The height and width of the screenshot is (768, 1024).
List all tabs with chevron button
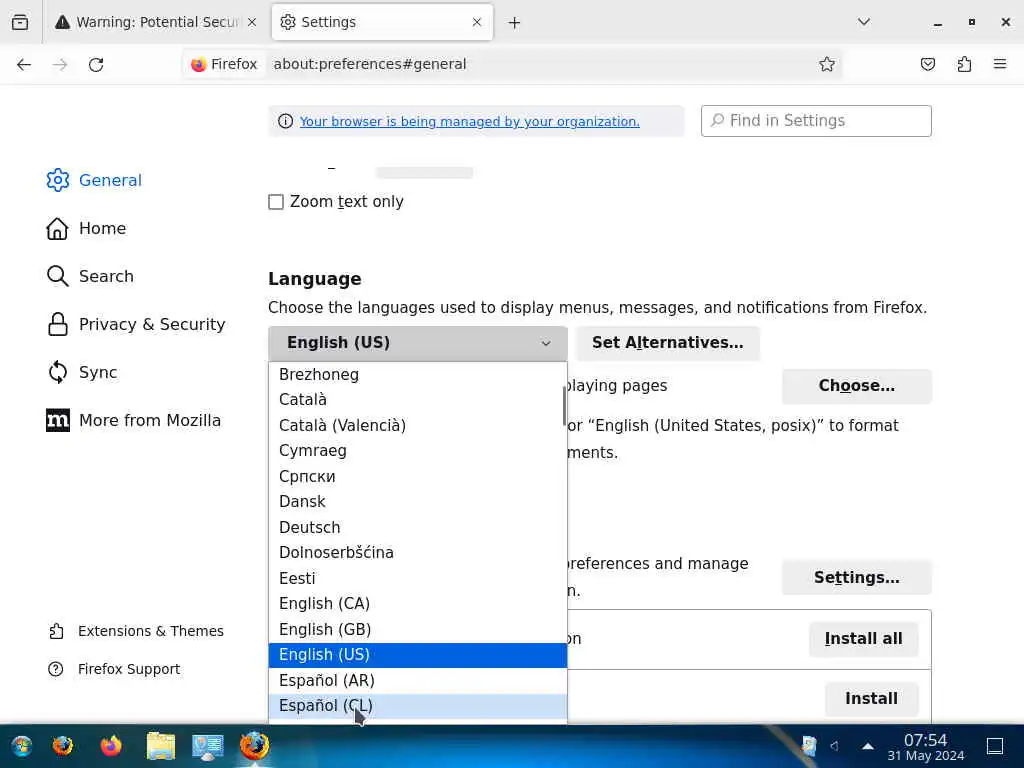[x=864, y=22]
